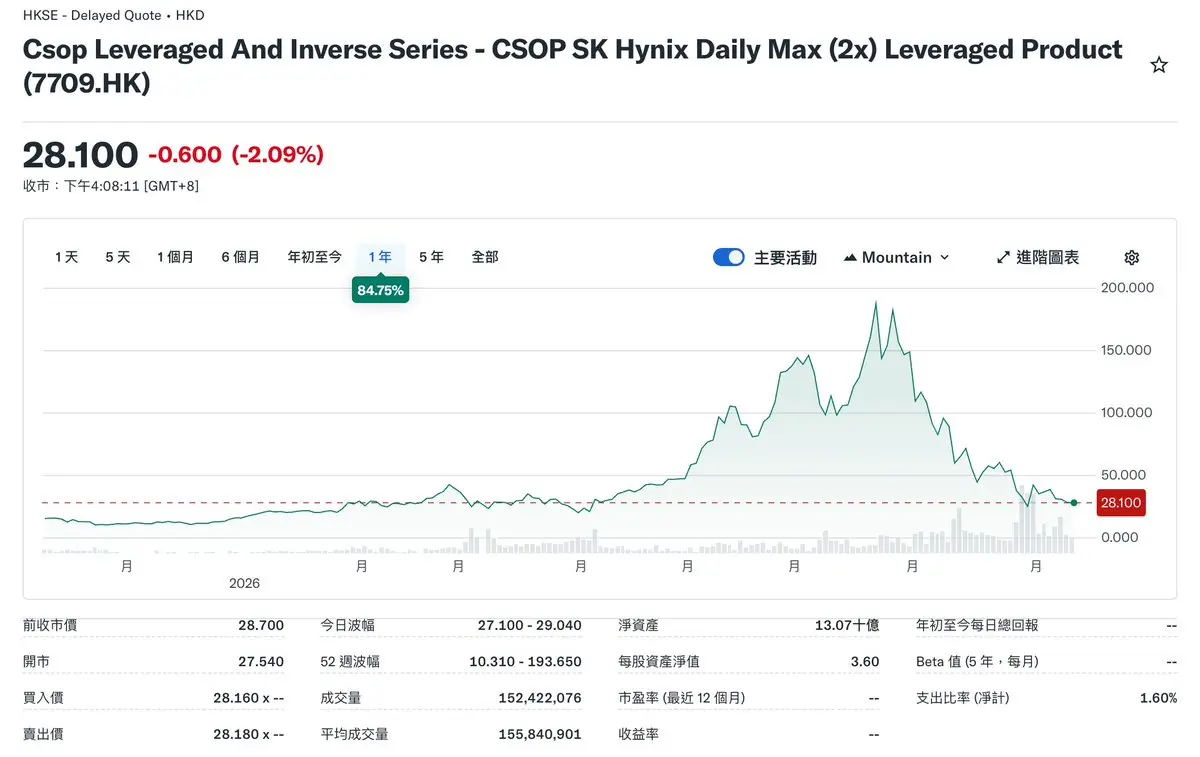
Task: Open the 進階圖表 advanced chart
Action: pyautogui.click(x=1038, y=257)
